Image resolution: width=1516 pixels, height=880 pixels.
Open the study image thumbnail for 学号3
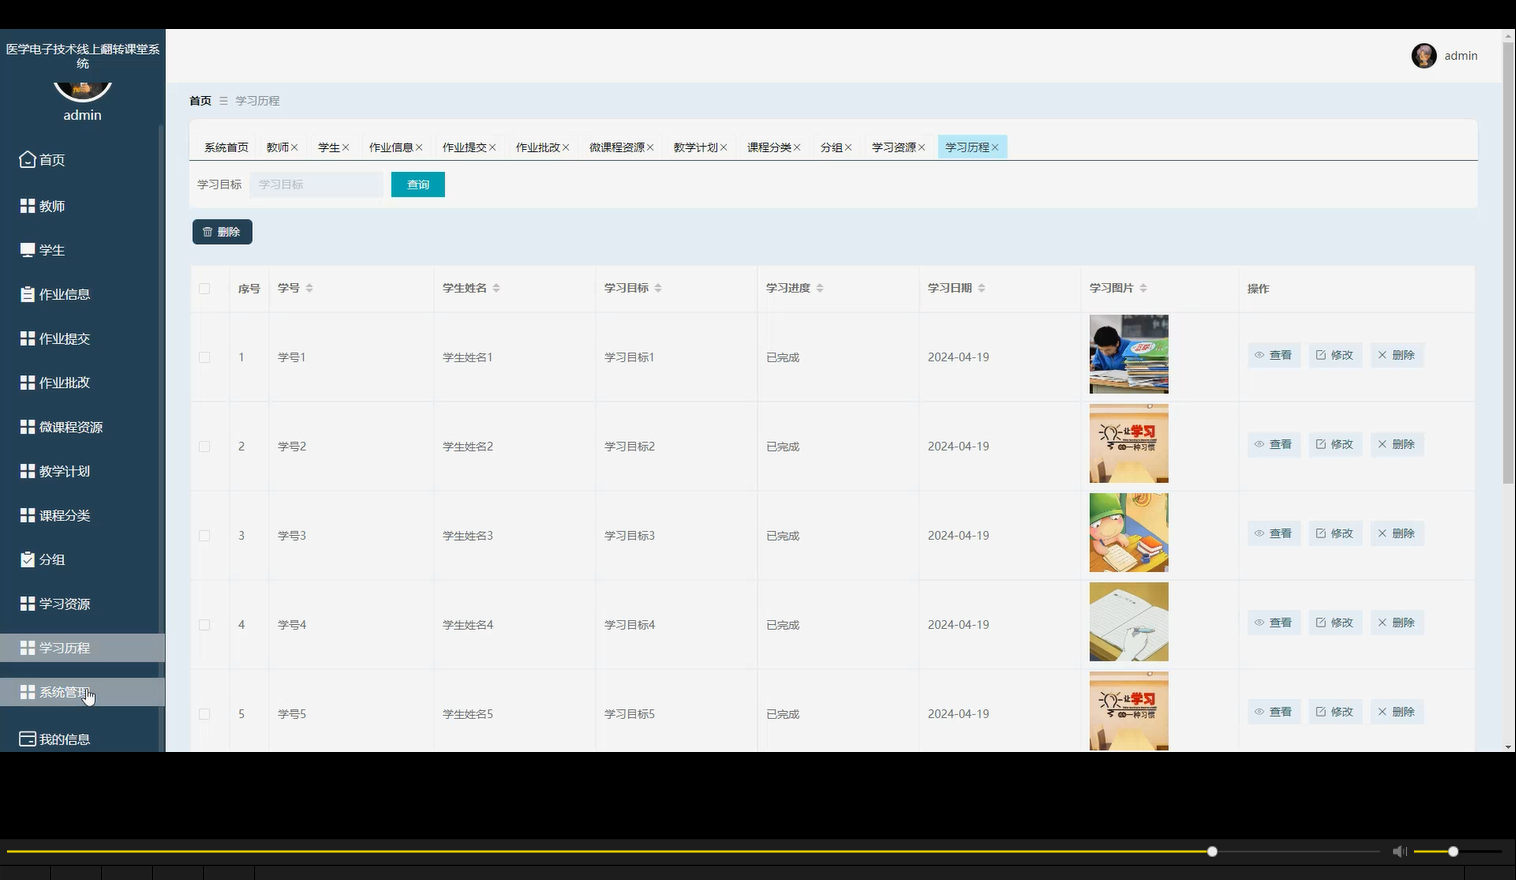(1128, 533)
